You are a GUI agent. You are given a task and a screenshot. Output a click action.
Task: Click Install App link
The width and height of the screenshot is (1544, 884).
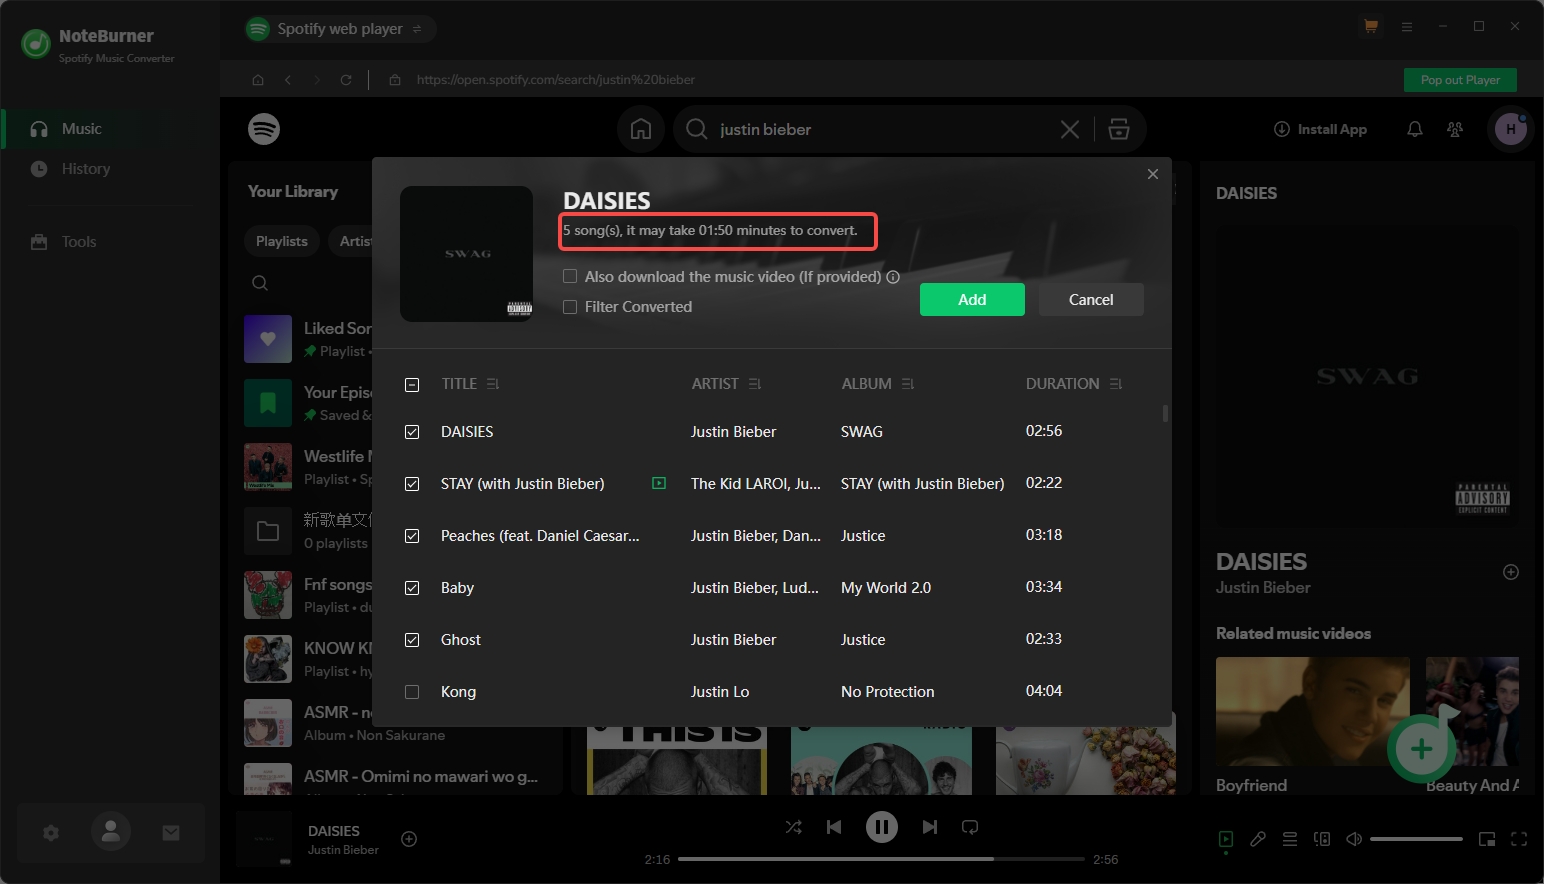[1320, 129]
